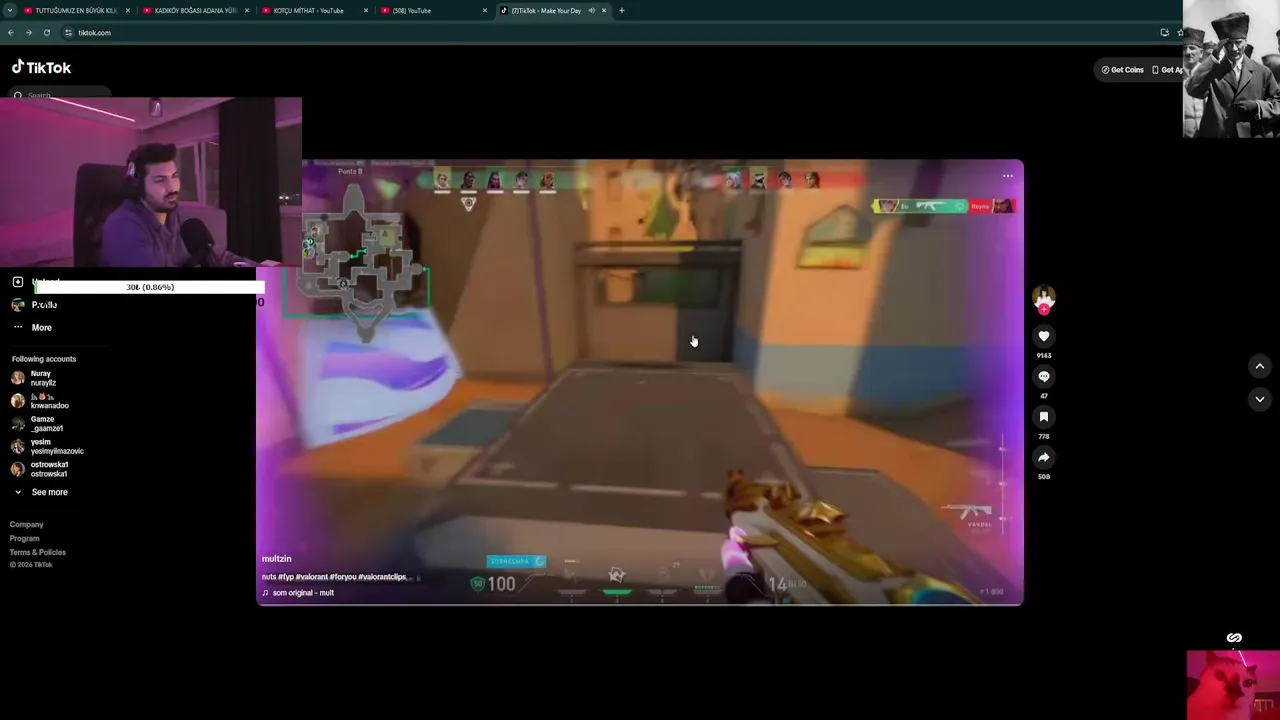
Task: Click browser forward arrow
Action: point(28,33)
